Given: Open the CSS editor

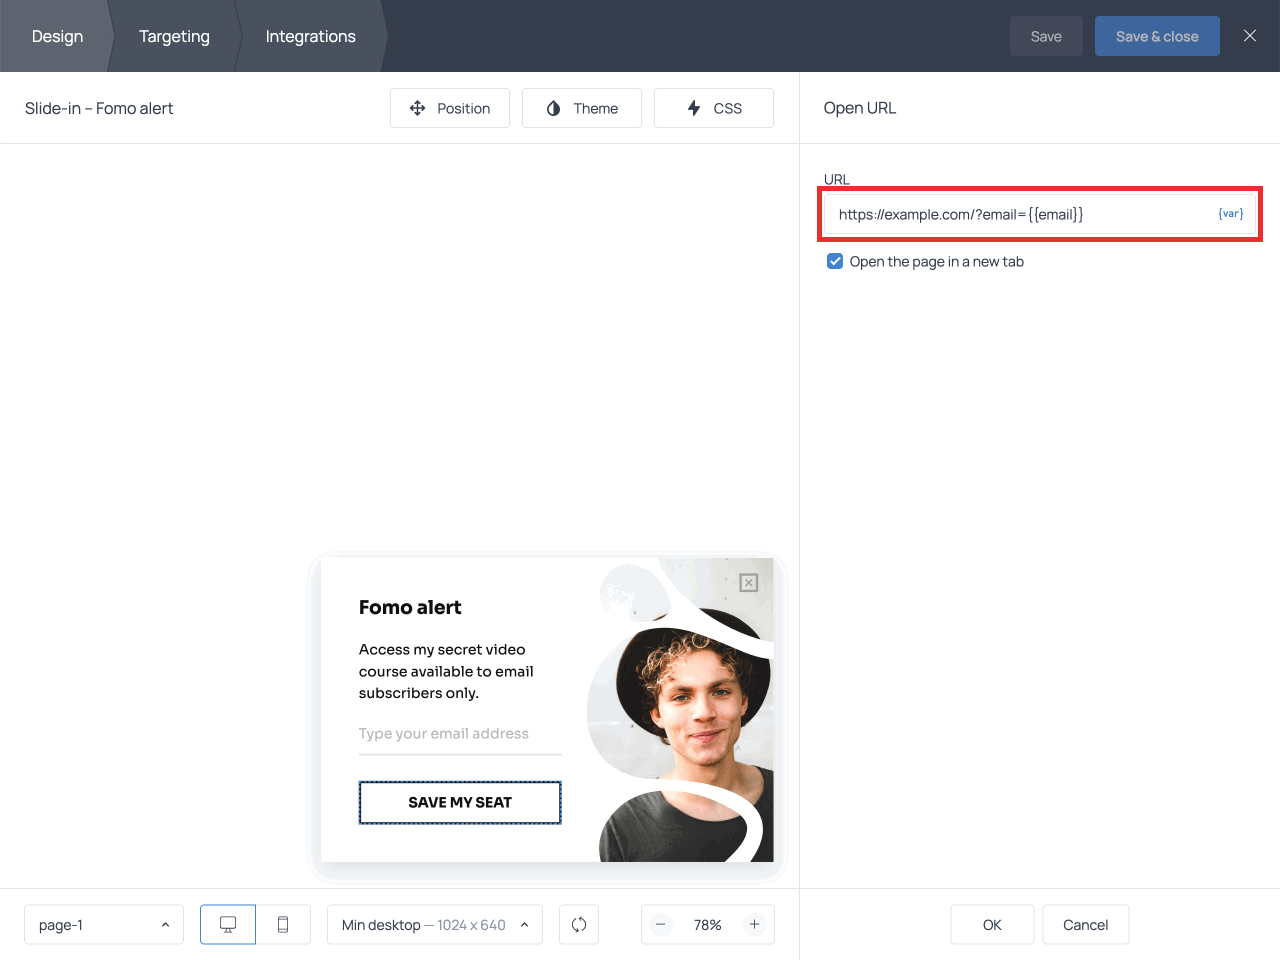Looking at the screenshot, I should coord(714,108).
